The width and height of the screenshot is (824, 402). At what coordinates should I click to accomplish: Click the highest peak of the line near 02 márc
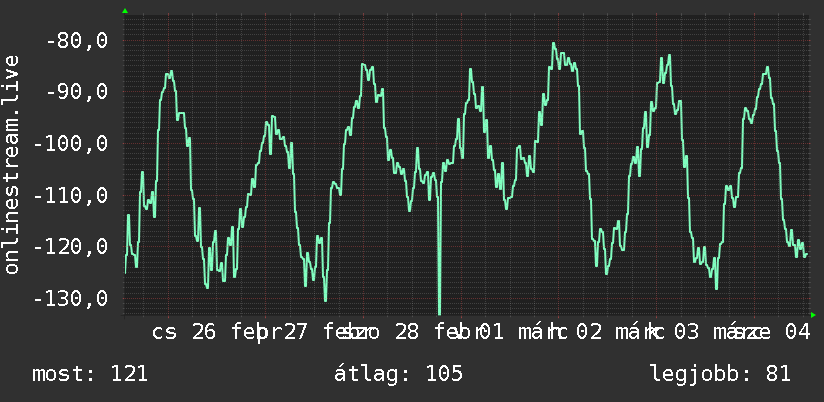tap(553, 44)
